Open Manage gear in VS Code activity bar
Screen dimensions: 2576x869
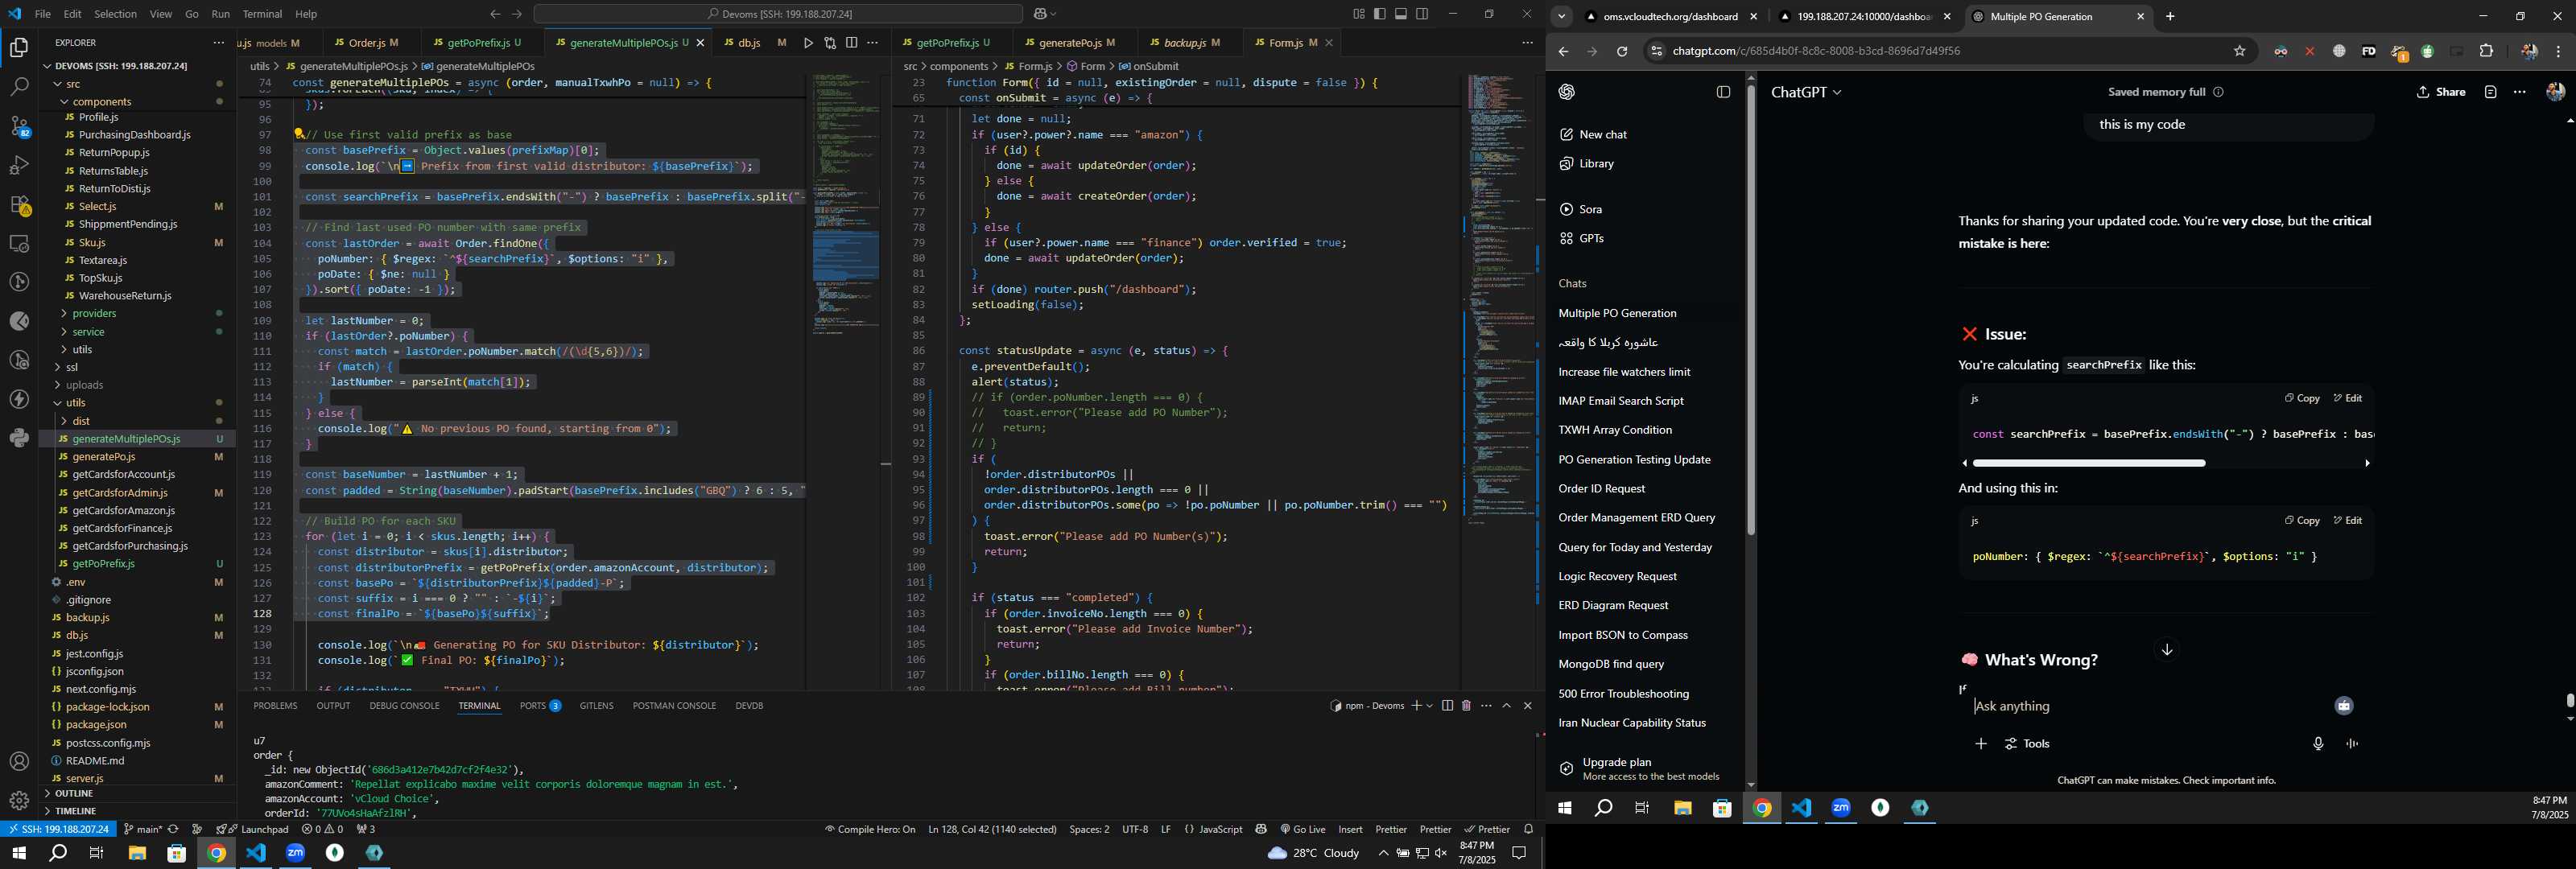tap(19, 800)
